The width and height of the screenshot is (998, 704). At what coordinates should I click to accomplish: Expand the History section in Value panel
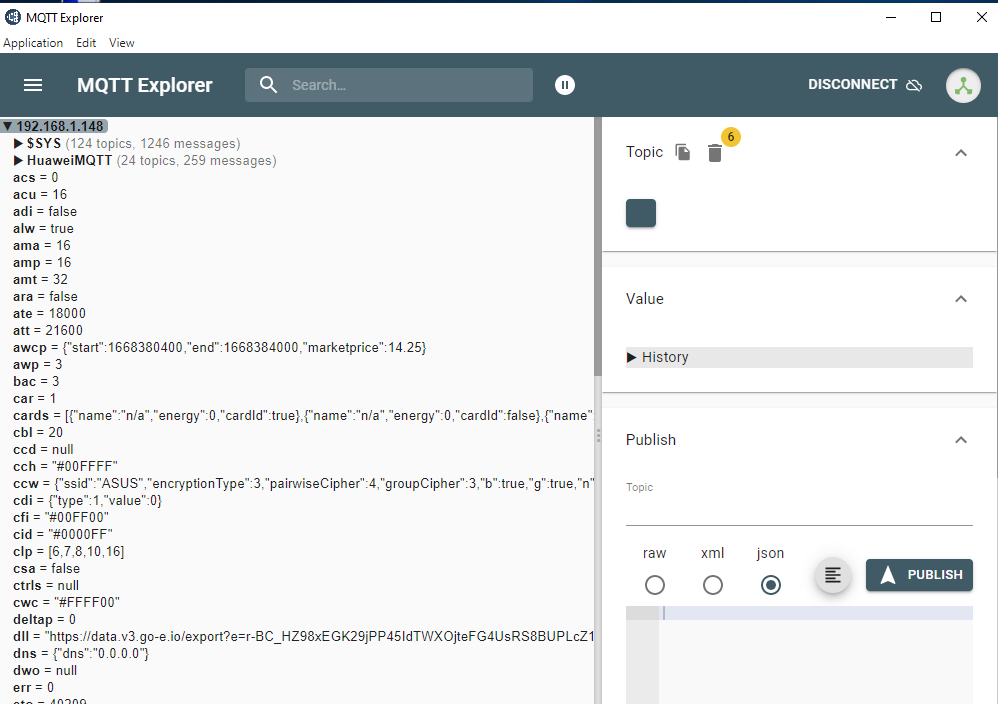(631, 357)
